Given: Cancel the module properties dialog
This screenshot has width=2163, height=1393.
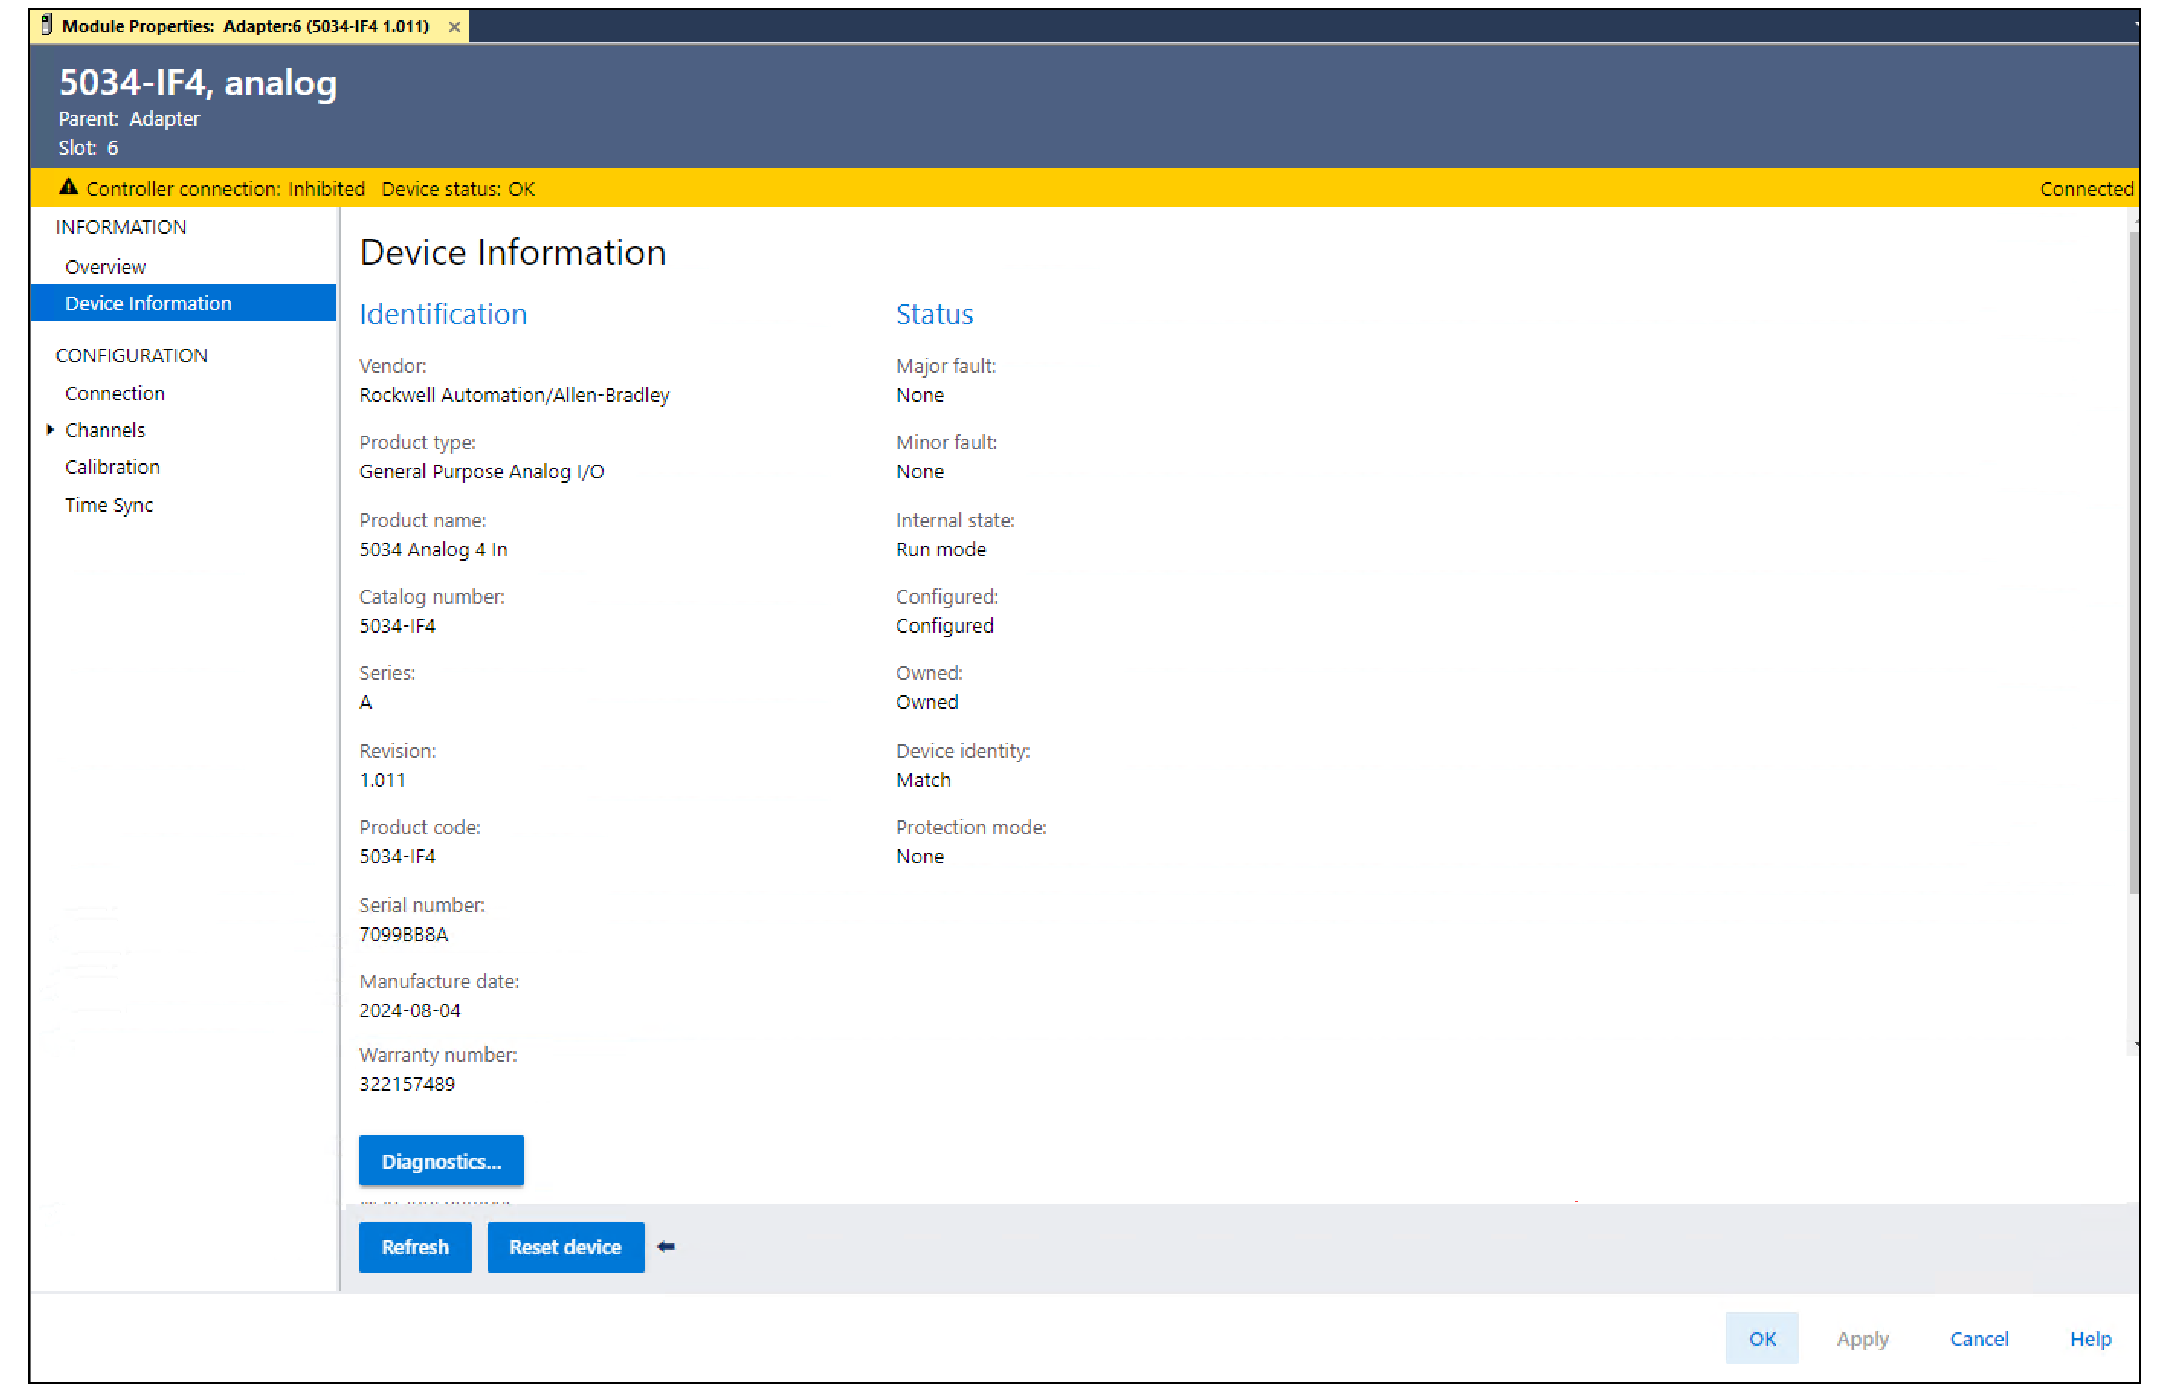Looking at the screenshot, I should point(1979,1338).
